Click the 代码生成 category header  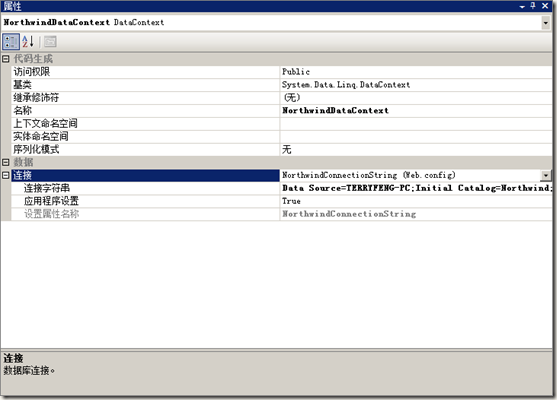click(33, 59)
